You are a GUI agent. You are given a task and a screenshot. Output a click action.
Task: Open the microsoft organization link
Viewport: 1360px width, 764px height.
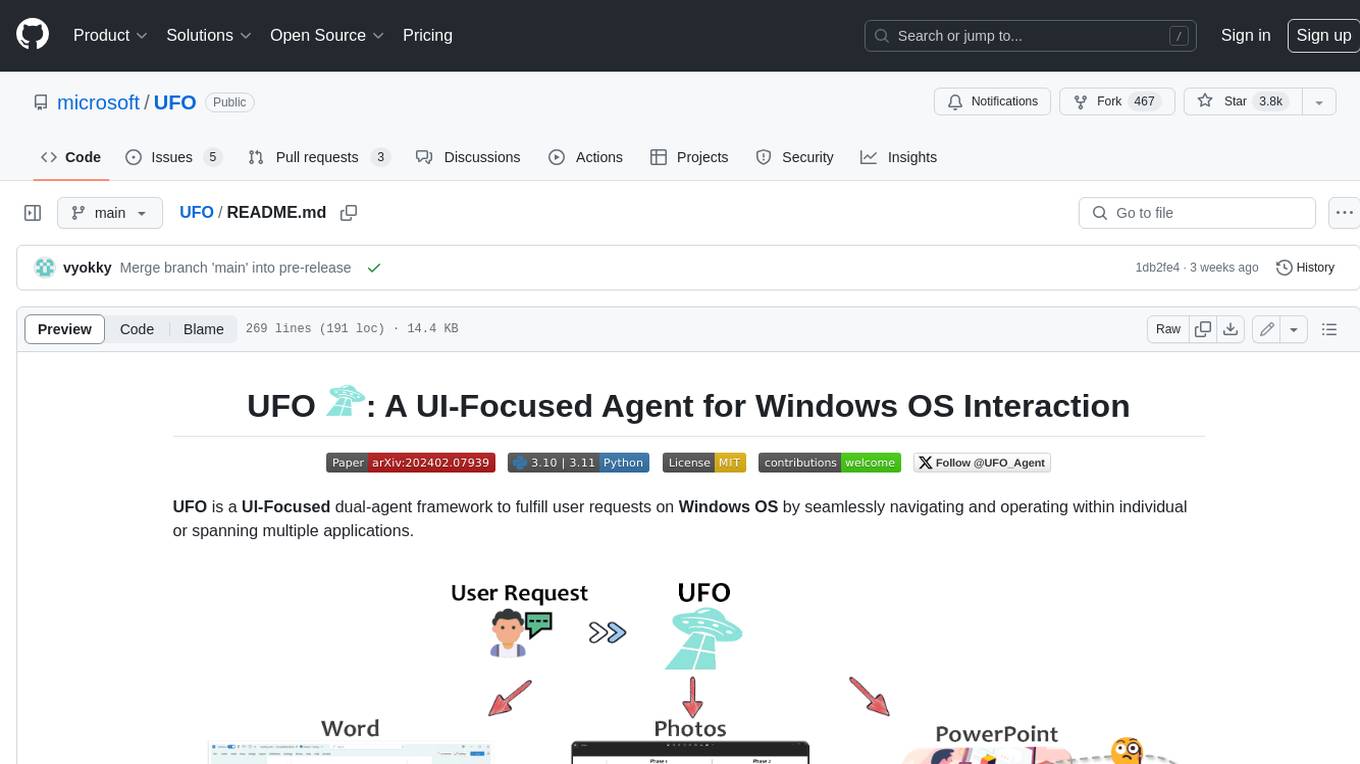point(98,102)
